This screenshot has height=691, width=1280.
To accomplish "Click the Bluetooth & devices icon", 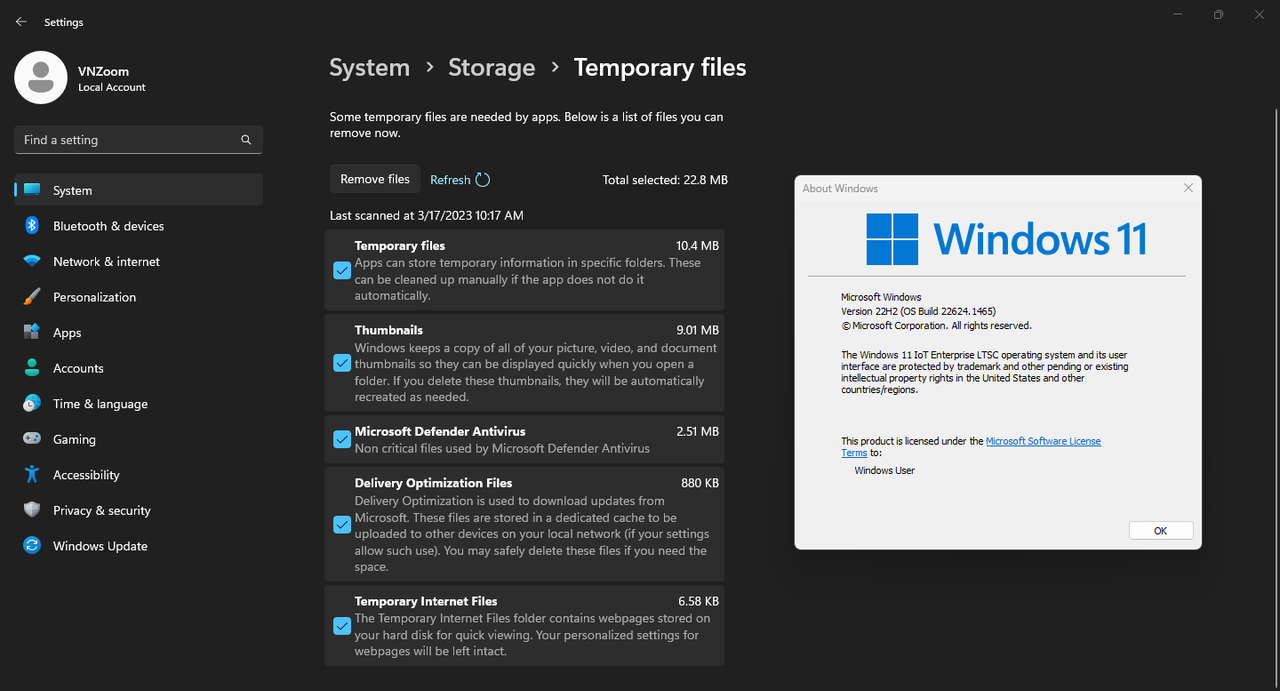I will [x=32, y=226].
